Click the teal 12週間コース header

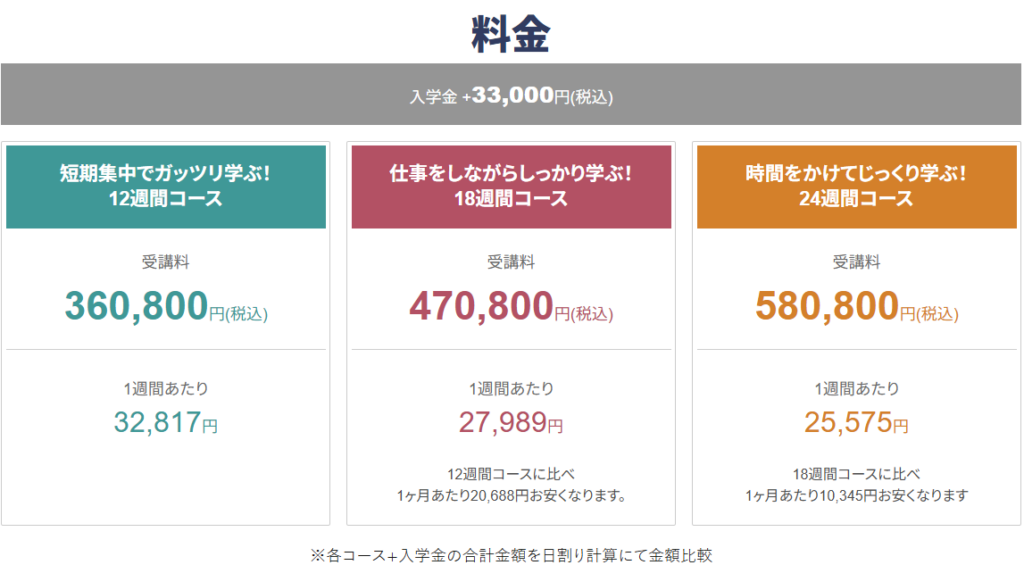click(x=166, y=187)
